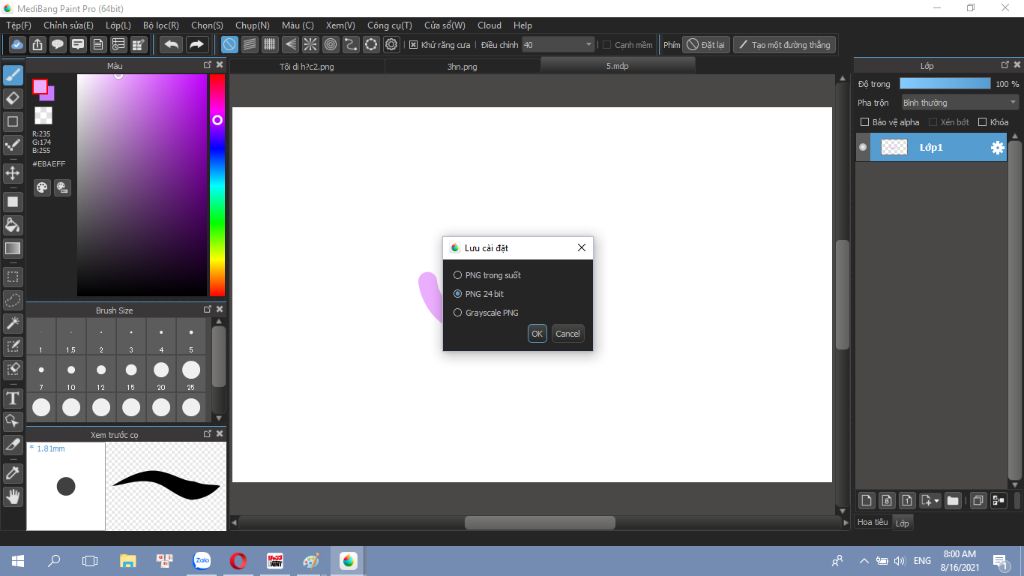
Task: Create a new layer in Lớp panel
Action: tap(866, 501)
